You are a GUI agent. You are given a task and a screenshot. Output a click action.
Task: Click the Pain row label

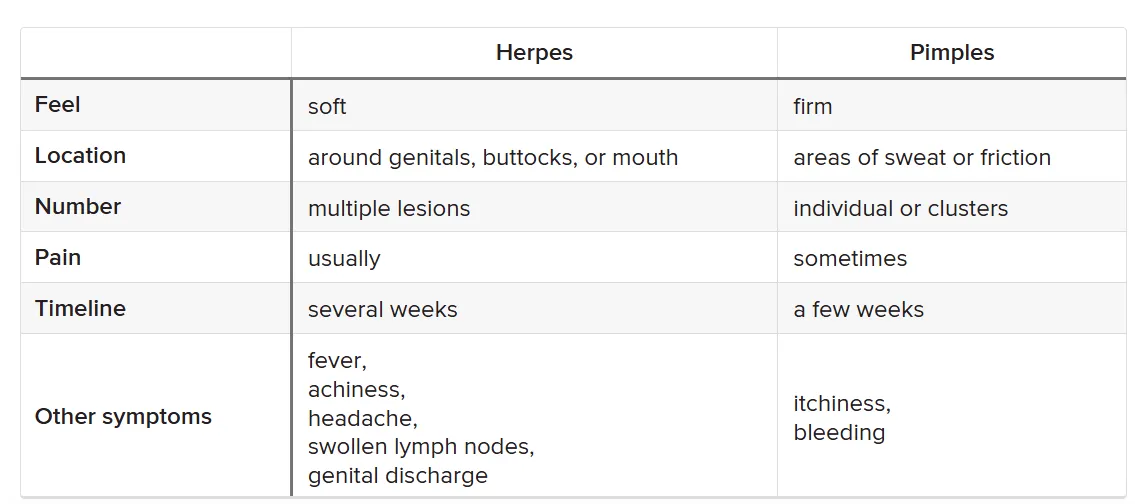click(58, 258)
